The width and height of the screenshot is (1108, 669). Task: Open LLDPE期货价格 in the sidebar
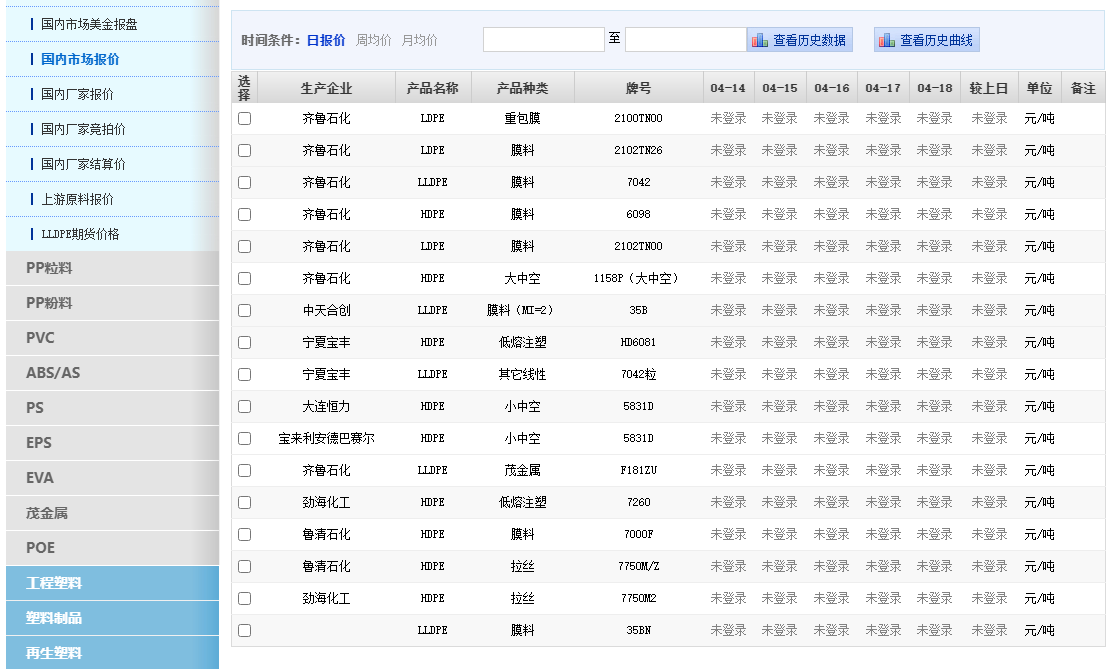[x=80, y=234]
